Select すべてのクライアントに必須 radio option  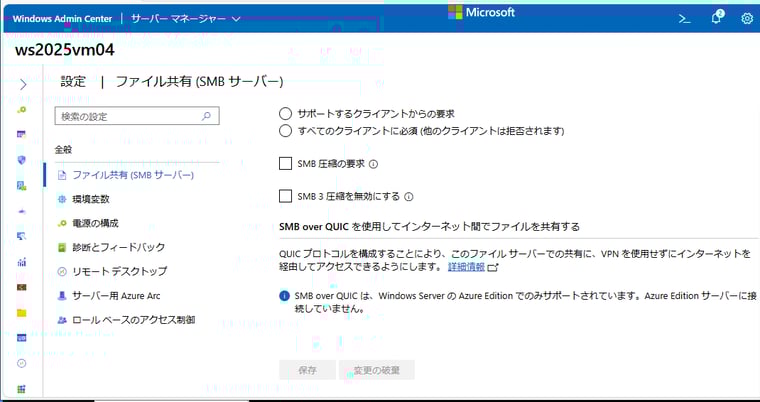pyautogui.click(x=285, y=131)
